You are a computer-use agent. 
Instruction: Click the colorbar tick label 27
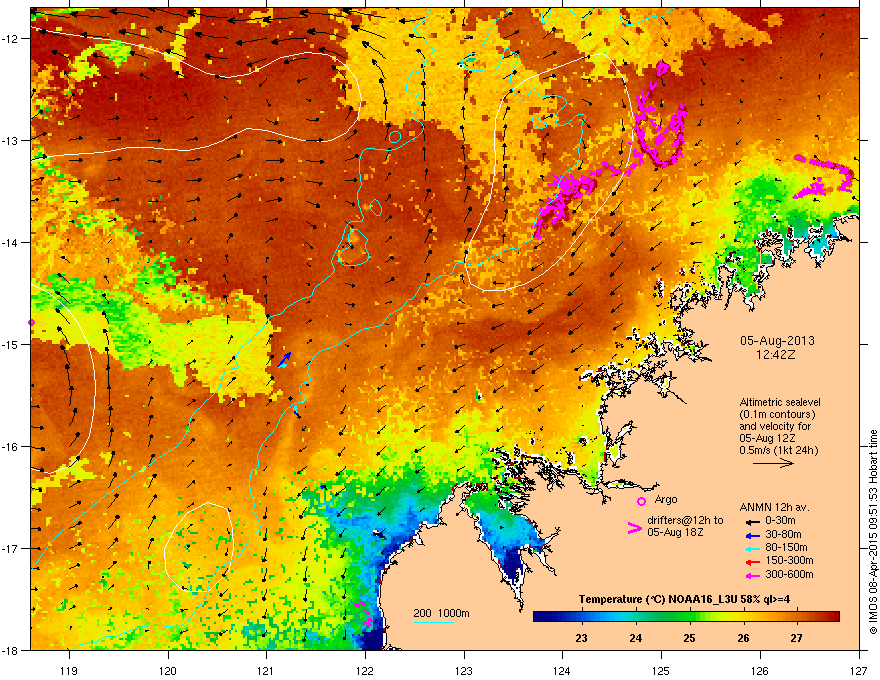(x=796, y=638)
